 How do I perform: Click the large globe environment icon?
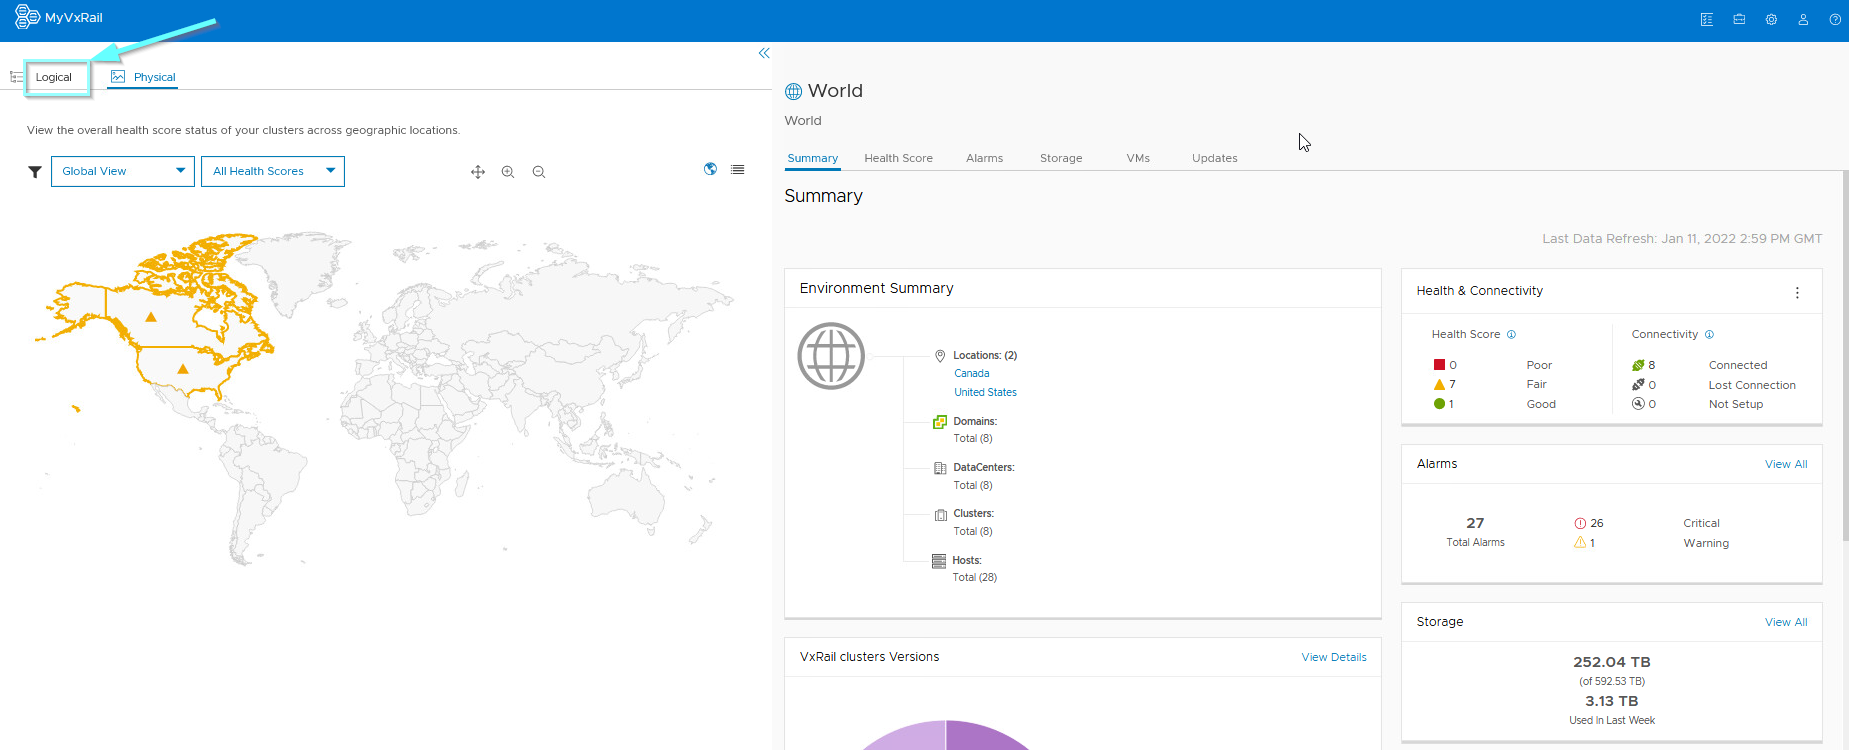(831, 356)
